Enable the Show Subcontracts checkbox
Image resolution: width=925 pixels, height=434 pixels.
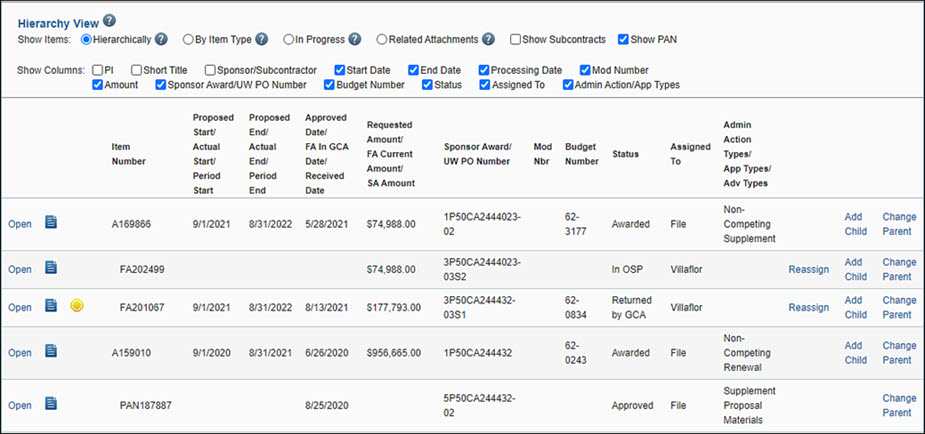[x=515, y=40]
